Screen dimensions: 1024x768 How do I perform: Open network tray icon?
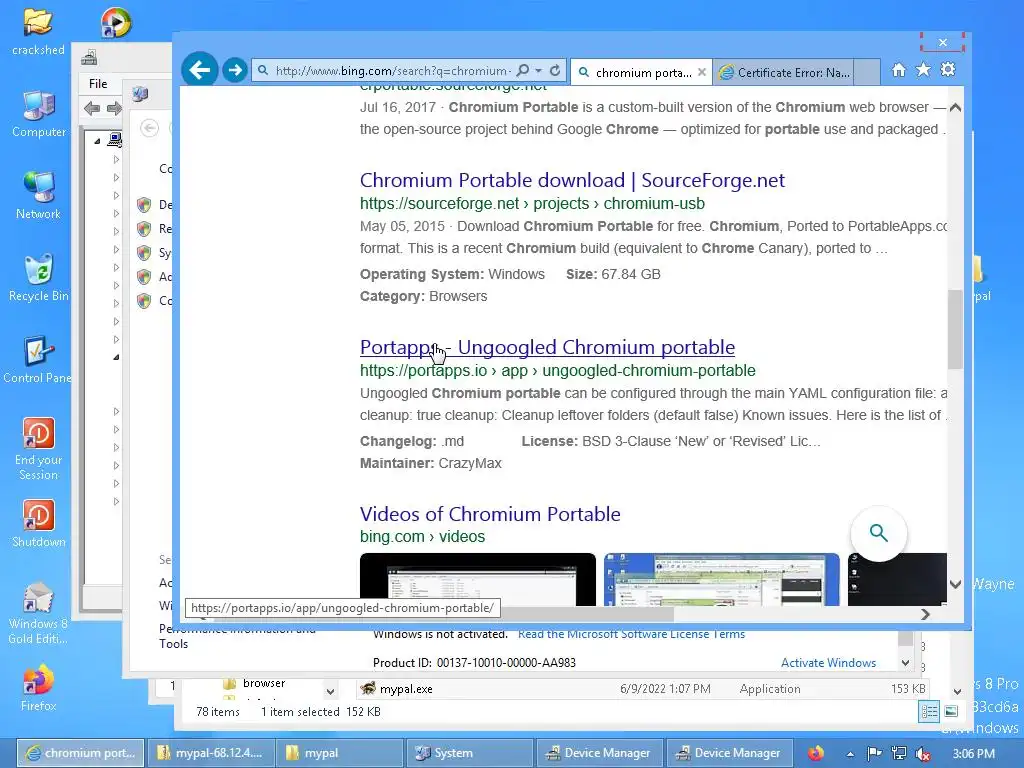[x=899, y=754]
